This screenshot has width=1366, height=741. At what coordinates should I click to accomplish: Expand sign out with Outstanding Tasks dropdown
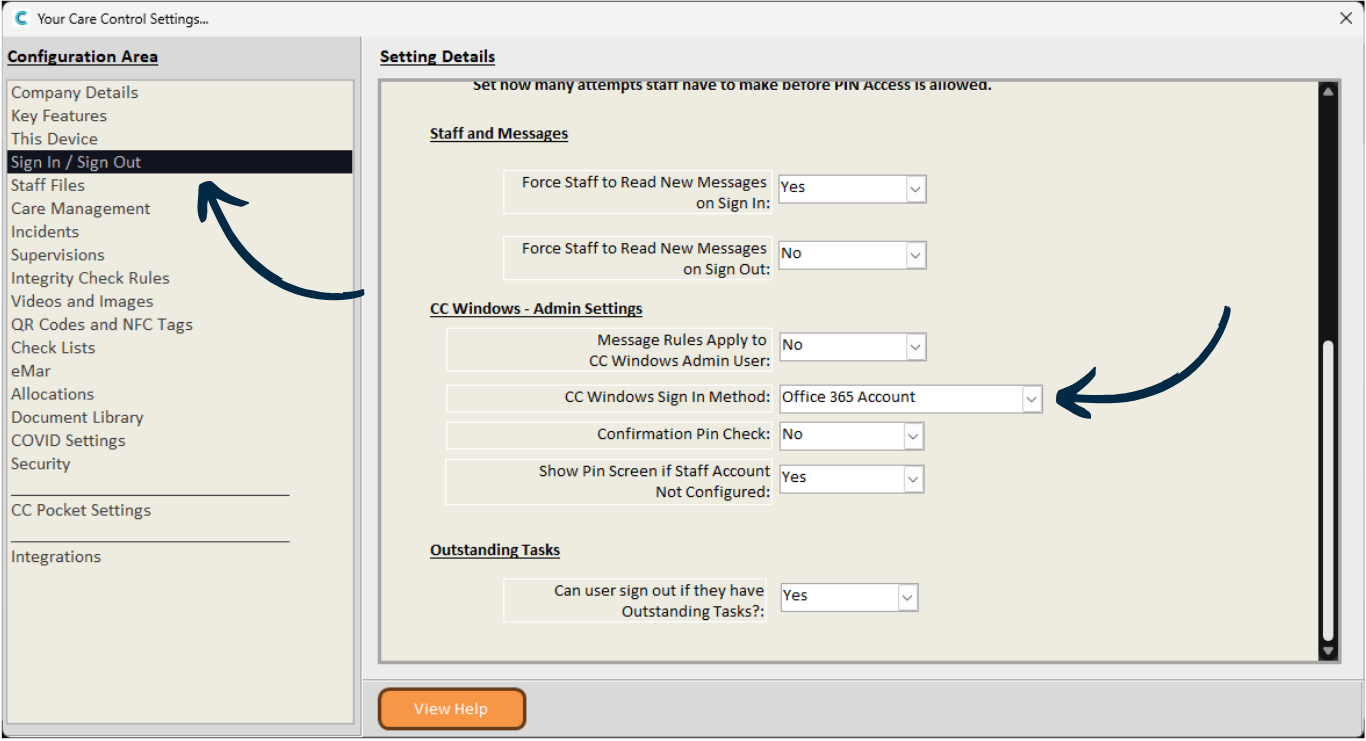(907, 597)
